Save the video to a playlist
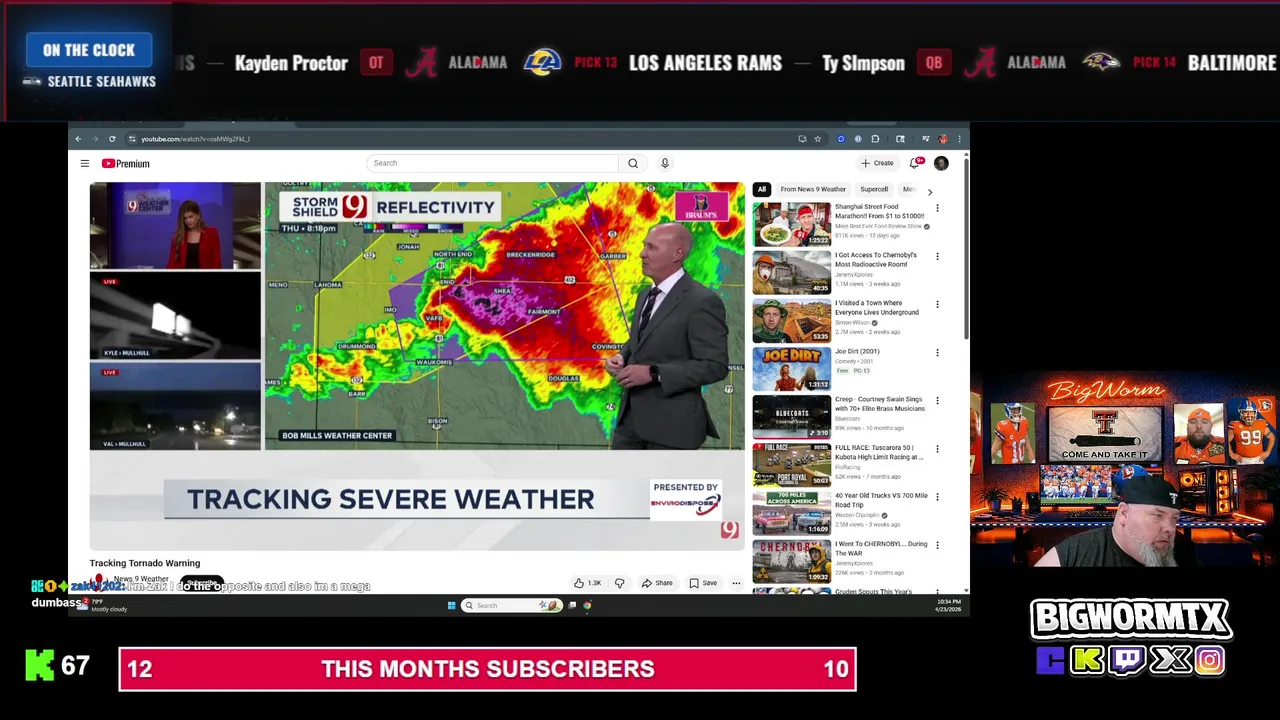This screenshot has width=1280, height=720. 703,583
